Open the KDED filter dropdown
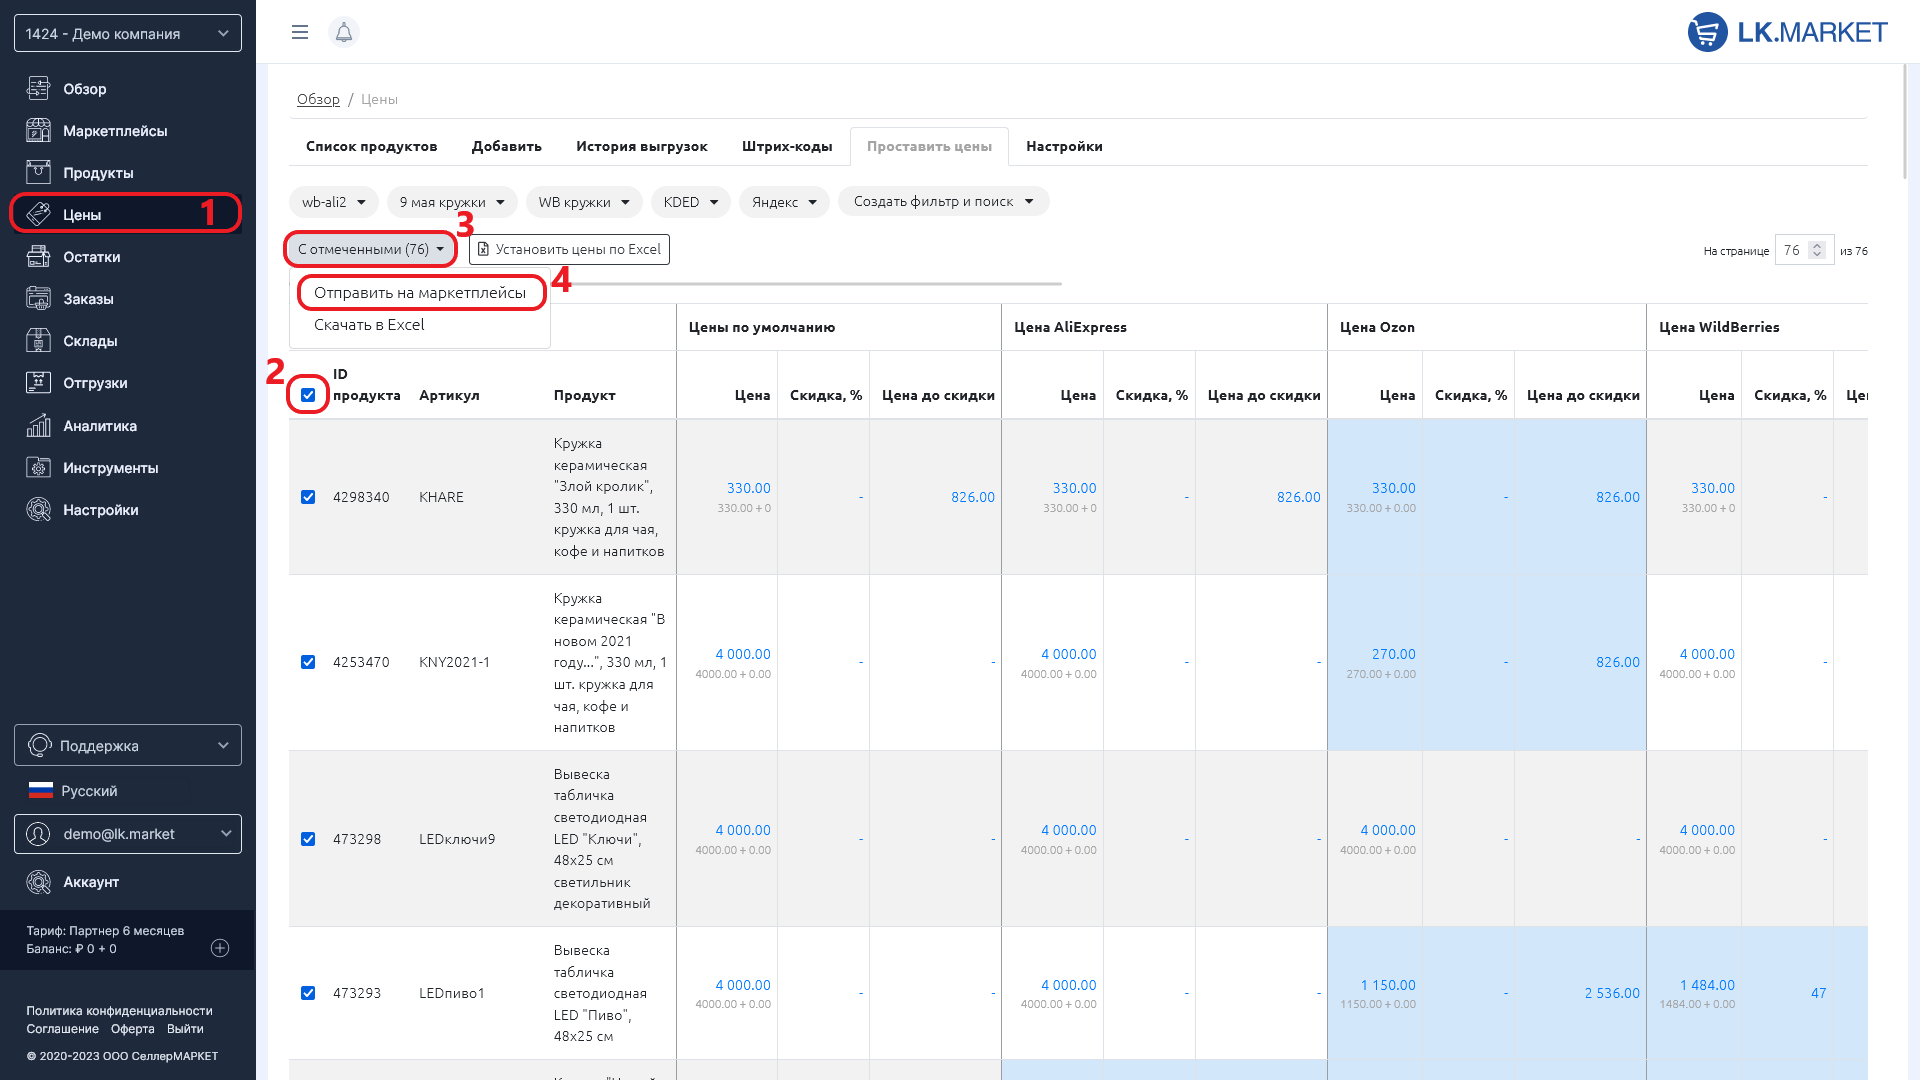 point(691,202)
